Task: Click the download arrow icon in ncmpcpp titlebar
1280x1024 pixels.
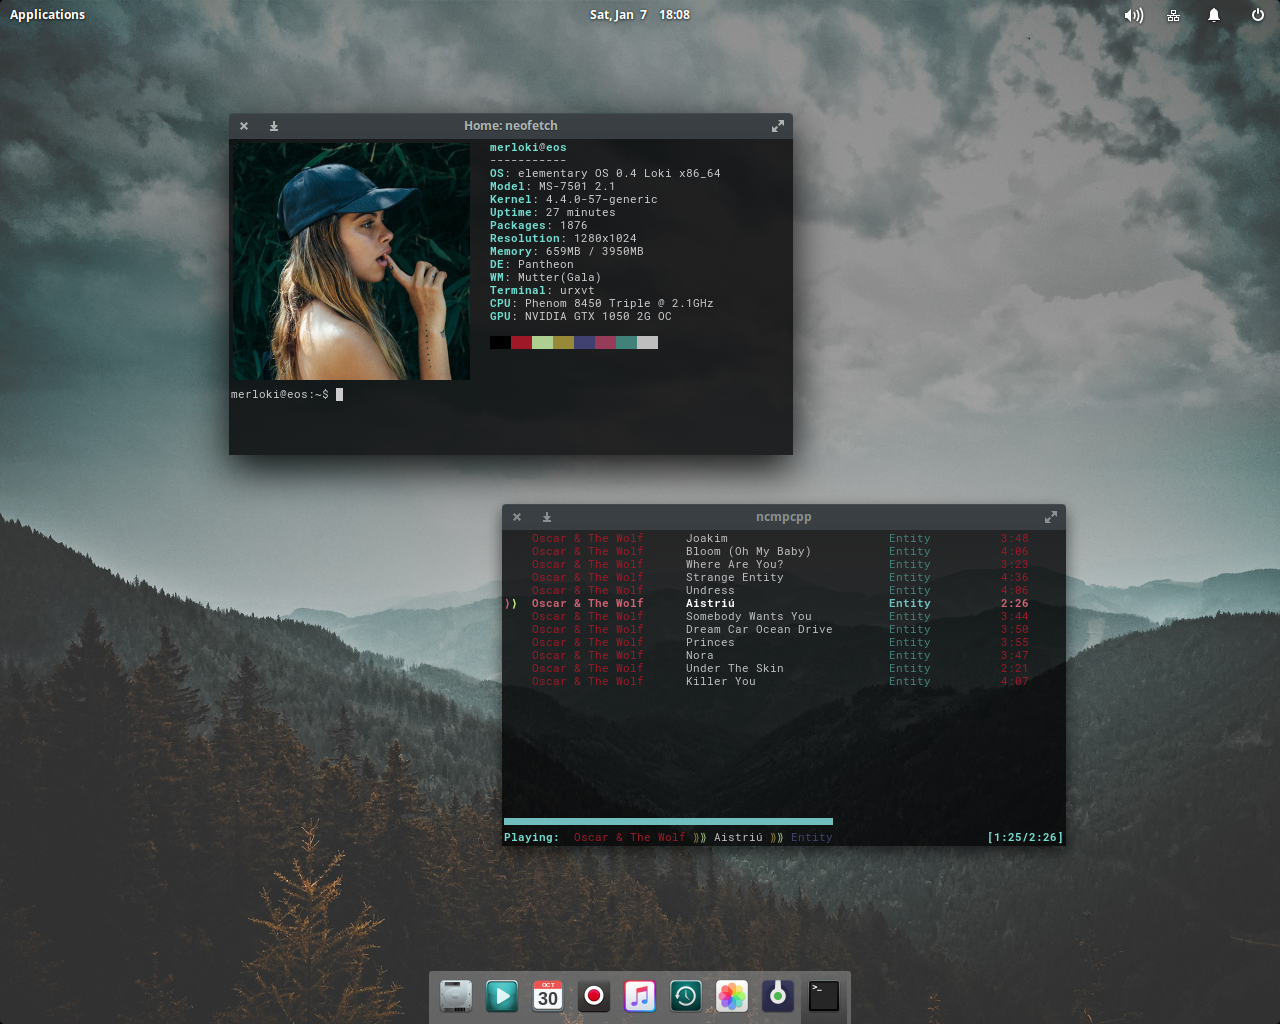Action: tap(547, 517)
